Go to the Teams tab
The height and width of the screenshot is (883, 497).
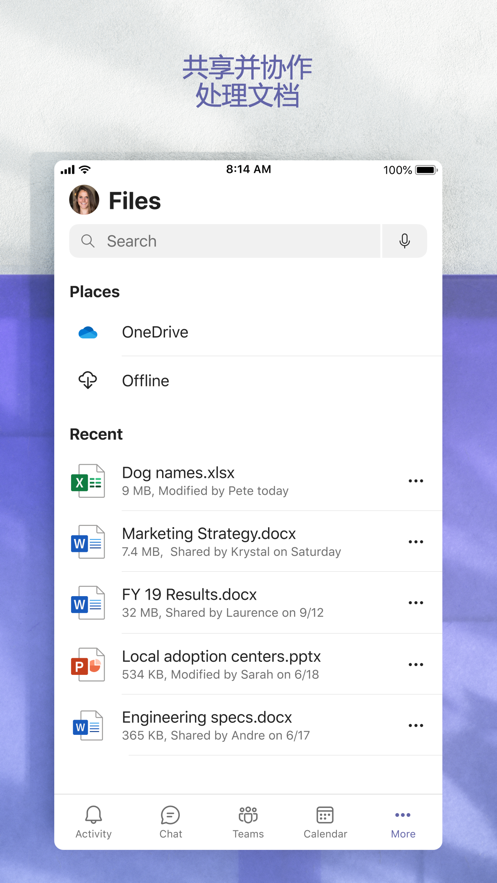(248, 822)
